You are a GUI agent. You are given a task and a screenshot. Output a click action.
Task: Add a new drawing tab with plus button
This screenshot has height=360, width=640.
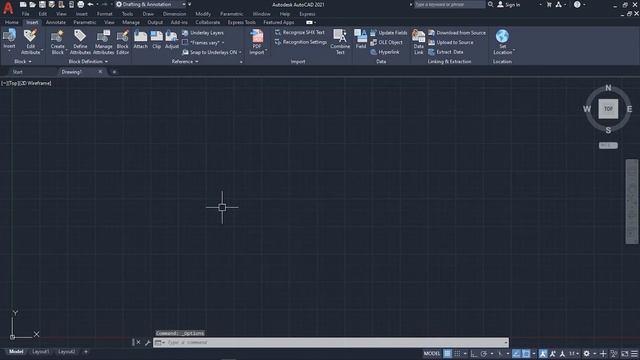pyautogui.click(x=114, y=72)
